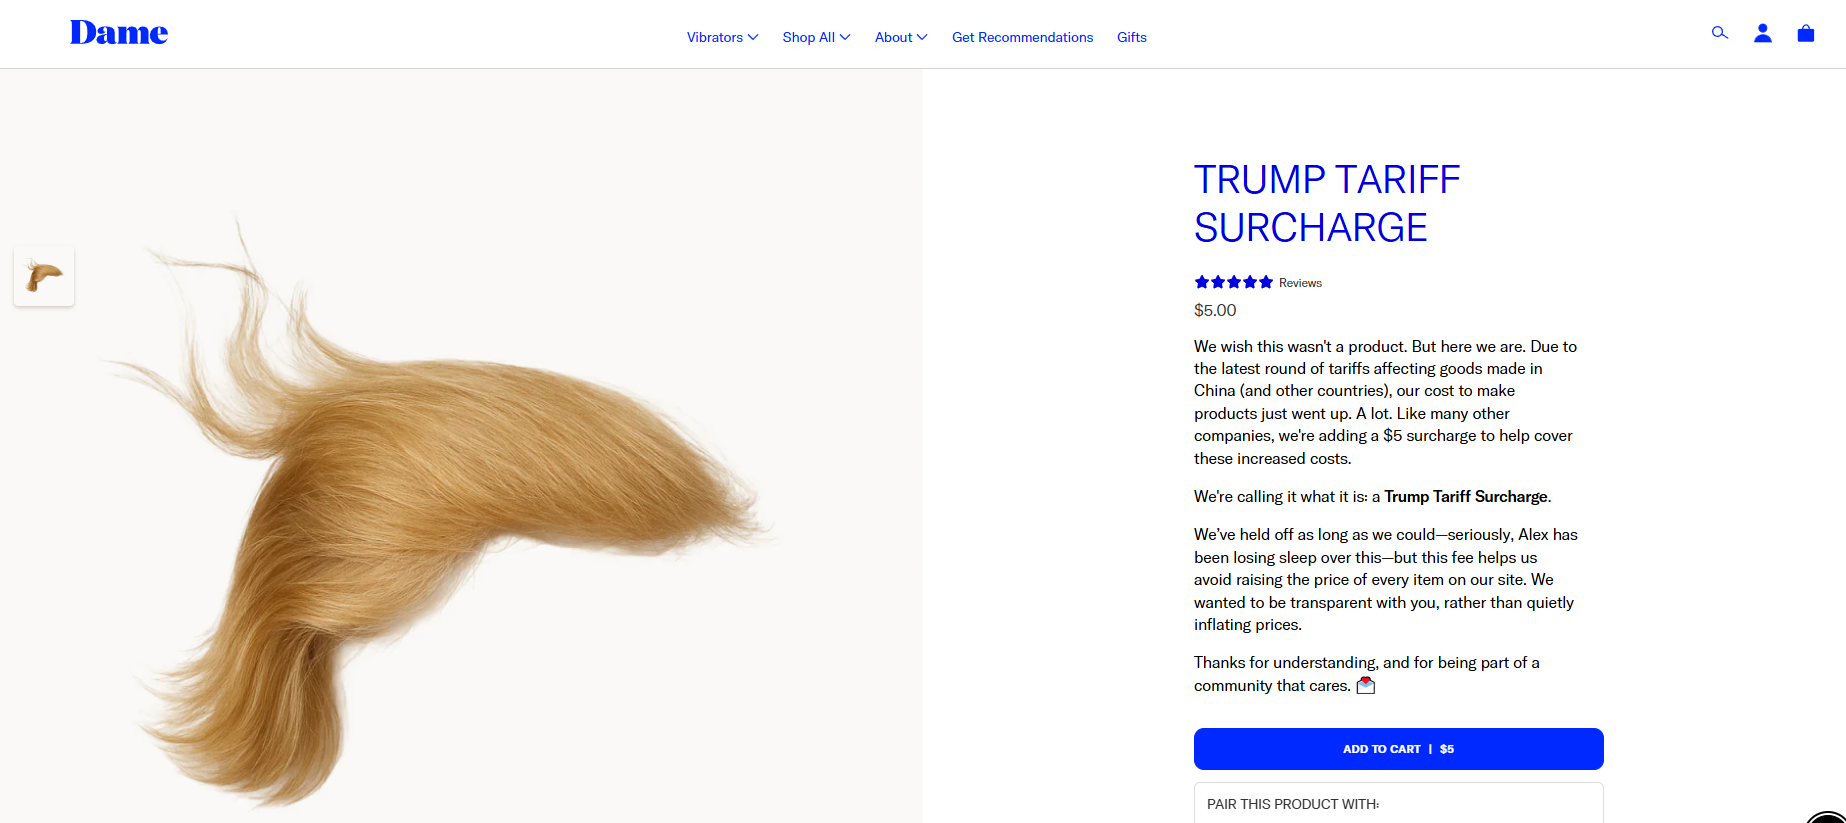Click the bold Trump Tariff Surcharge text
The image size is (1846, 823).
[1465, 496]
